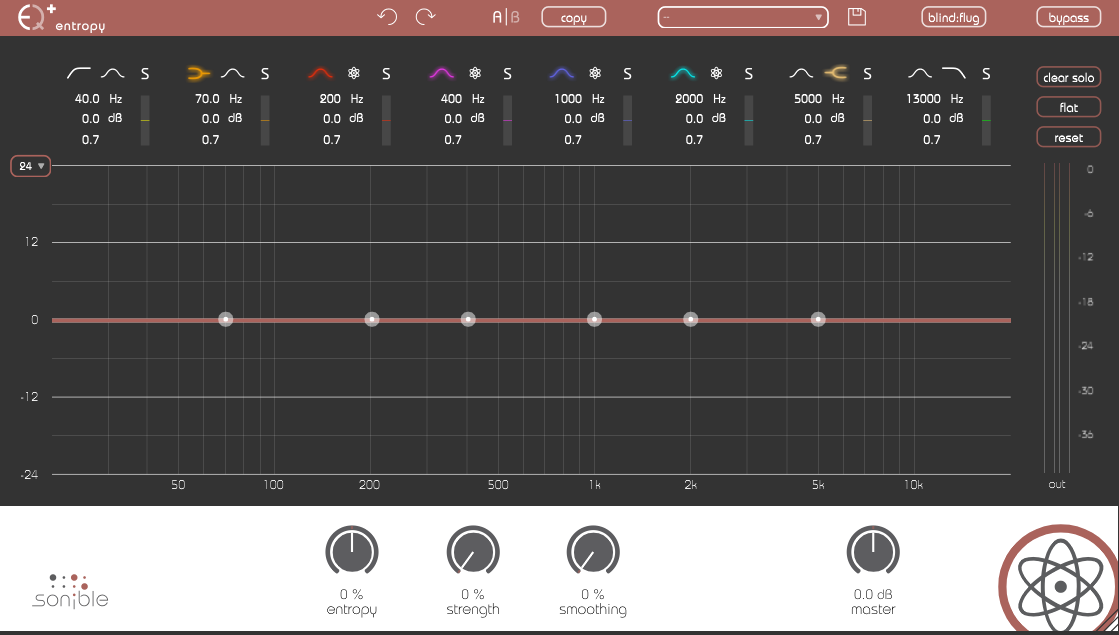The width and height of the screenshot is (1119, 635).
Task: Solo the 1000 Hz band
Action: [x=627, y=73]
